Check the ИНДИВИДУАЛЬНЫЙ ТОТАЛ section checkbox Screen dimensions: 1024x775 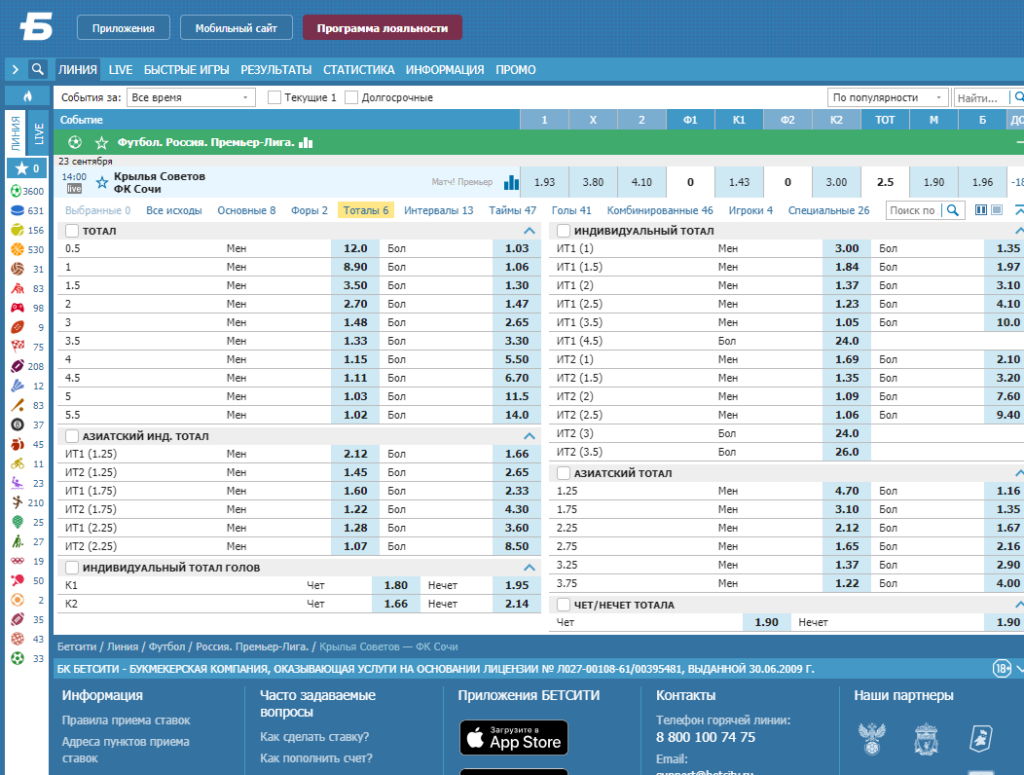pyautogui.click(x=564, y=230)
